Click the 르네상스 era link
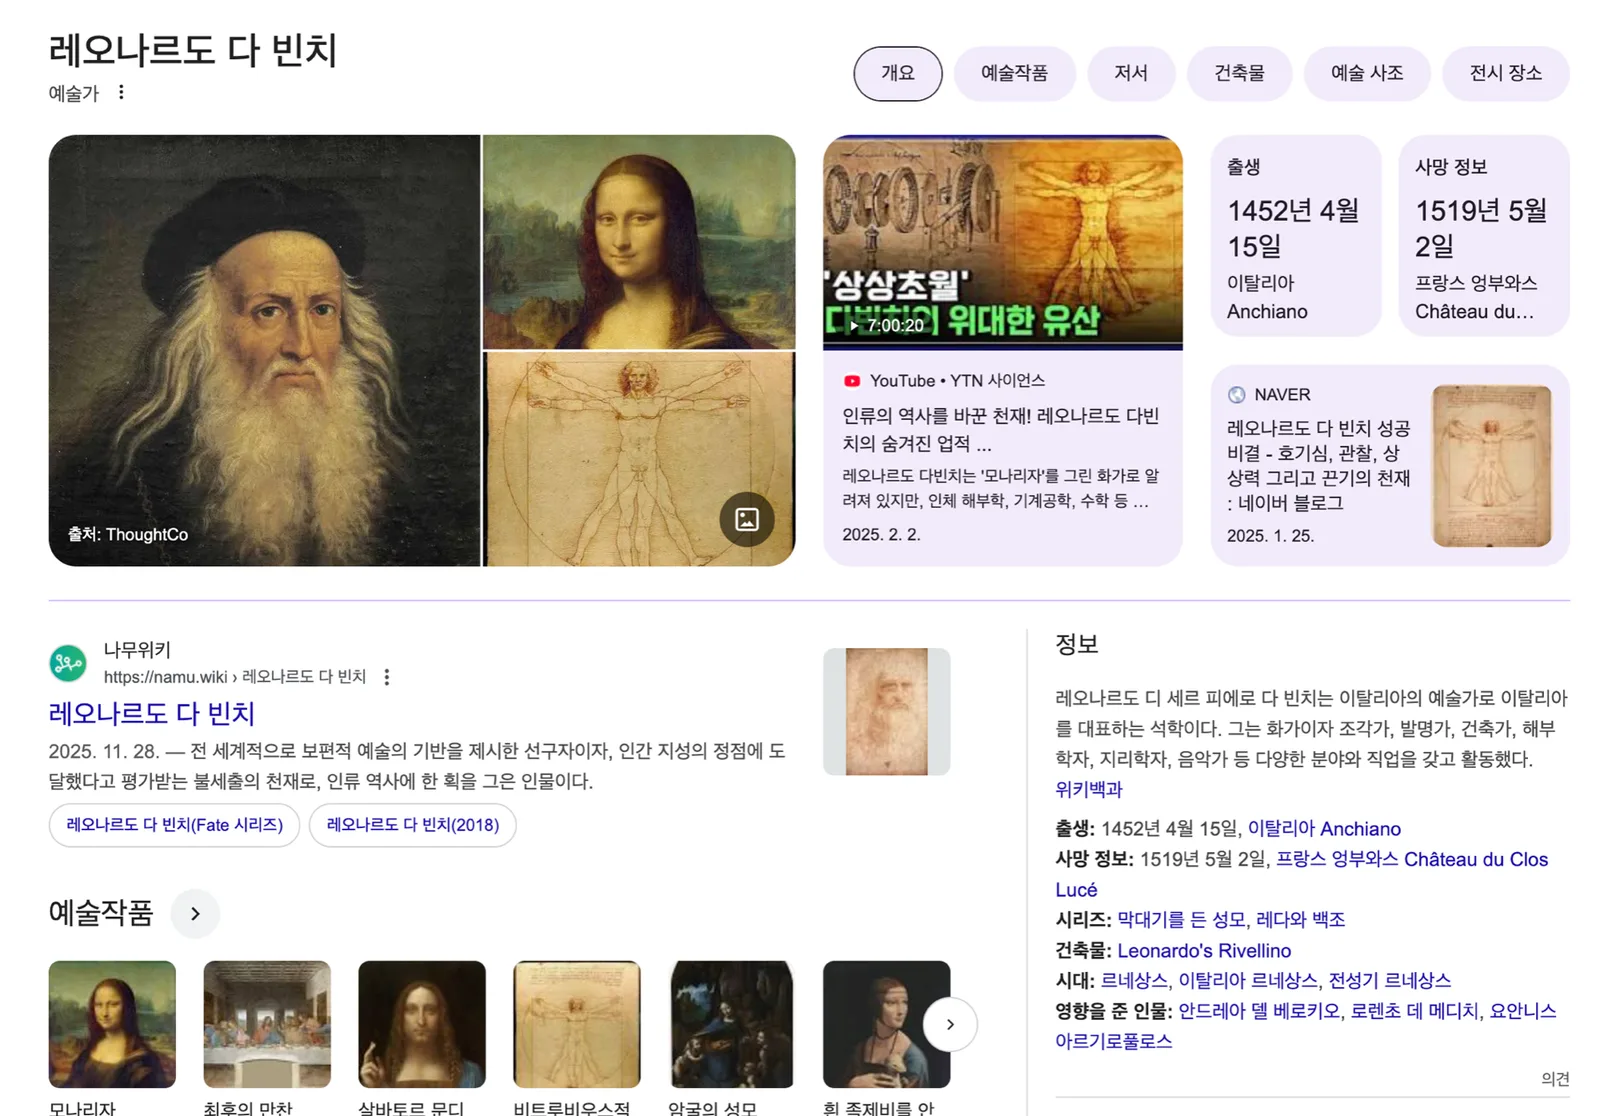This screenshot has width=1600, height=1116. 1133,980
